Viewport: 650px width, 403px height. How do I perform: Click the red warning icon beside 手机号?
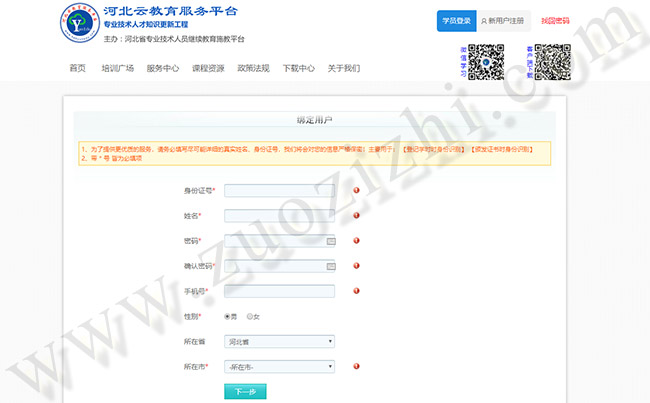(x=355, y=291)
